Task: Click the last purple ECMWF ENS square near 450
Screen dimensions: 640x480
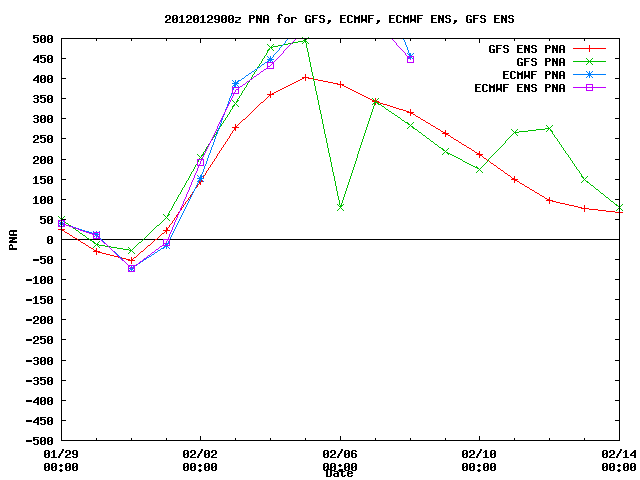Action: click(x=411, y=60)
